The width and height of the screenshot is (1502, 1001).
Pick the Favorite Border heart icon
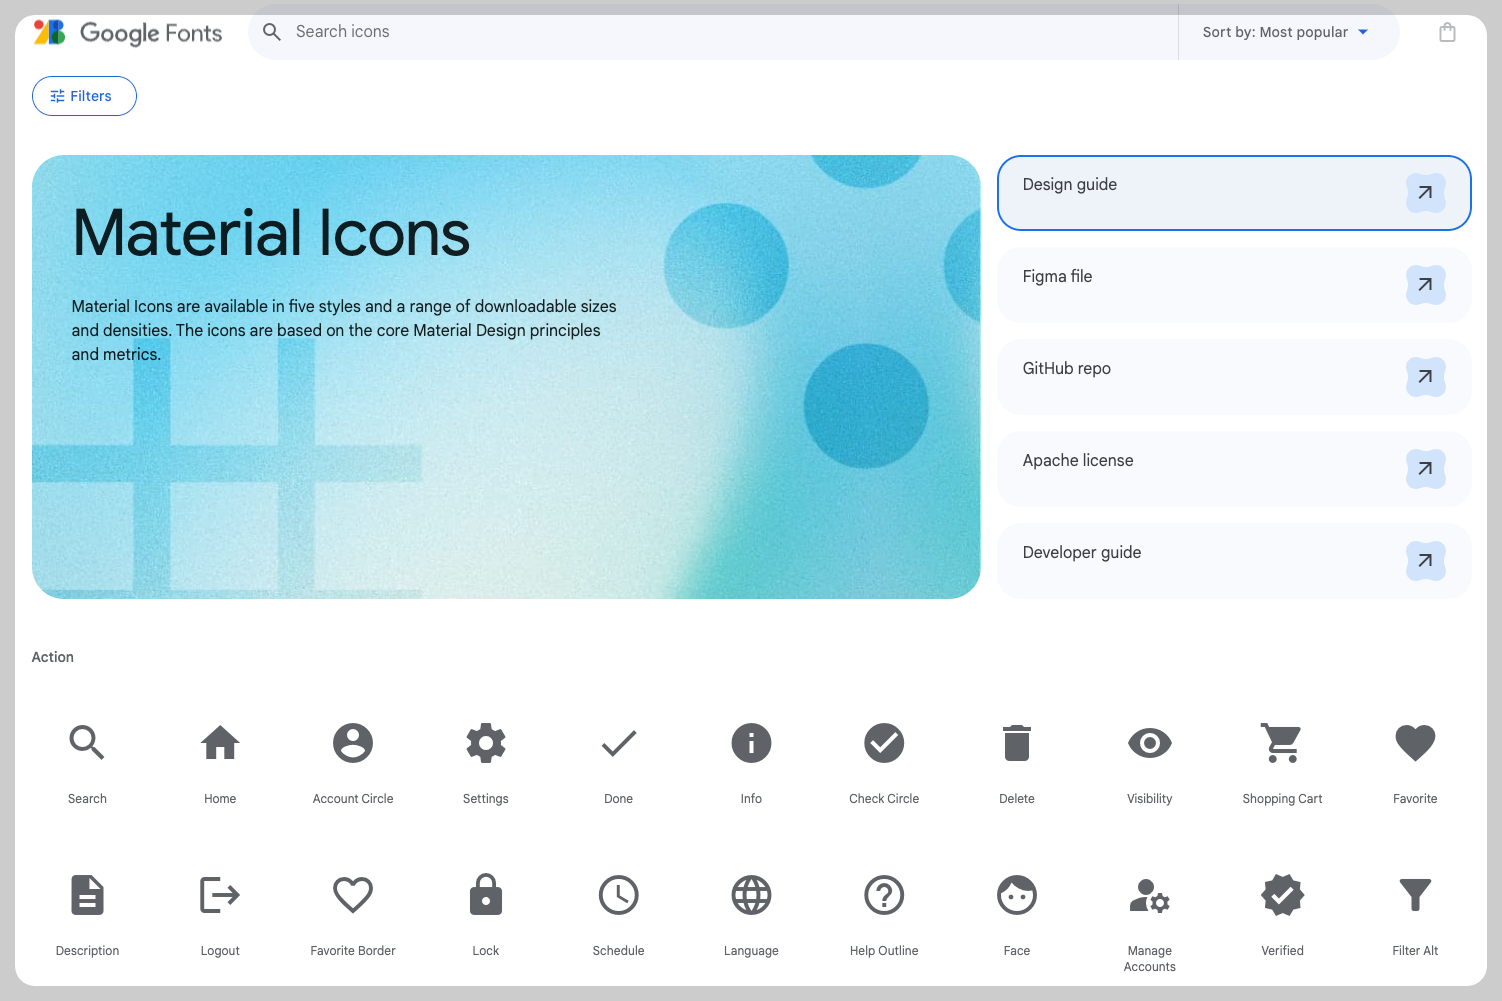(x=353, y=895)
